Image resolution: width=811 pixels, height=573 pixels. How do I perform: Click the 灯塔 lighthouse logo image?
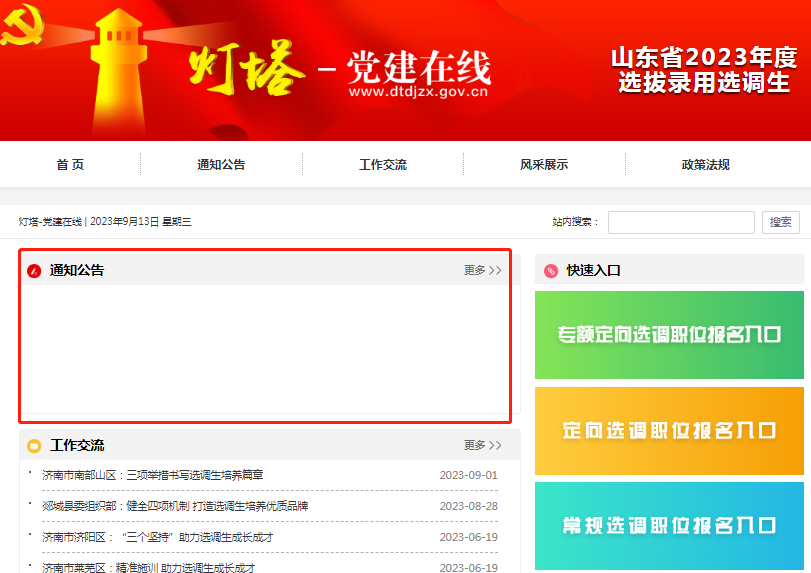pos(118,72)
